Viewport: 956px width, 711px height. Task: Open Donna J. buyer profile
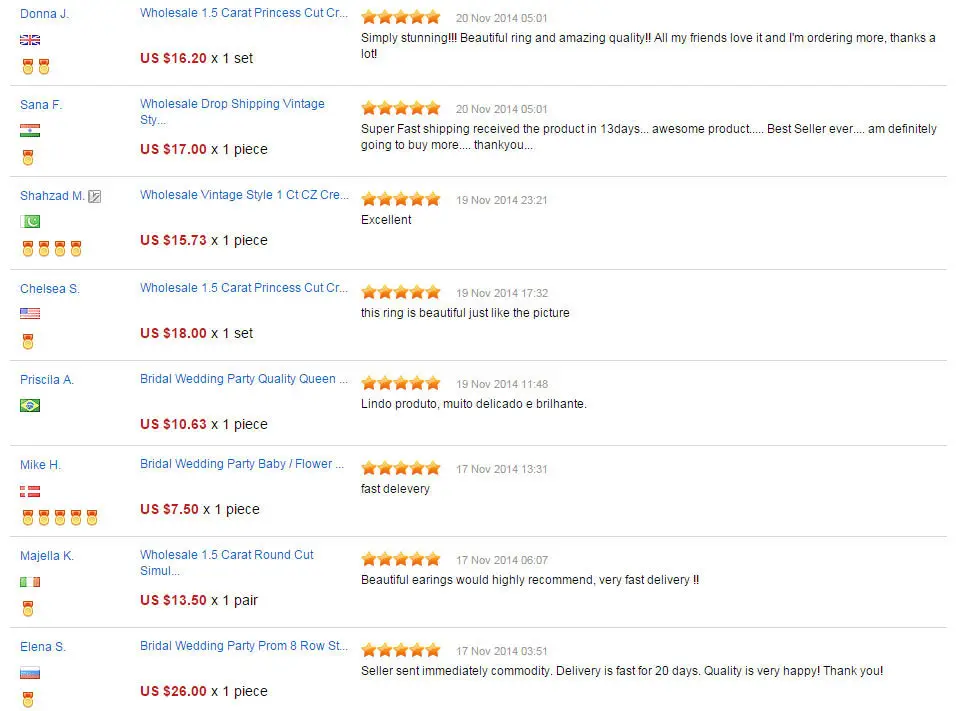point(45,13)
